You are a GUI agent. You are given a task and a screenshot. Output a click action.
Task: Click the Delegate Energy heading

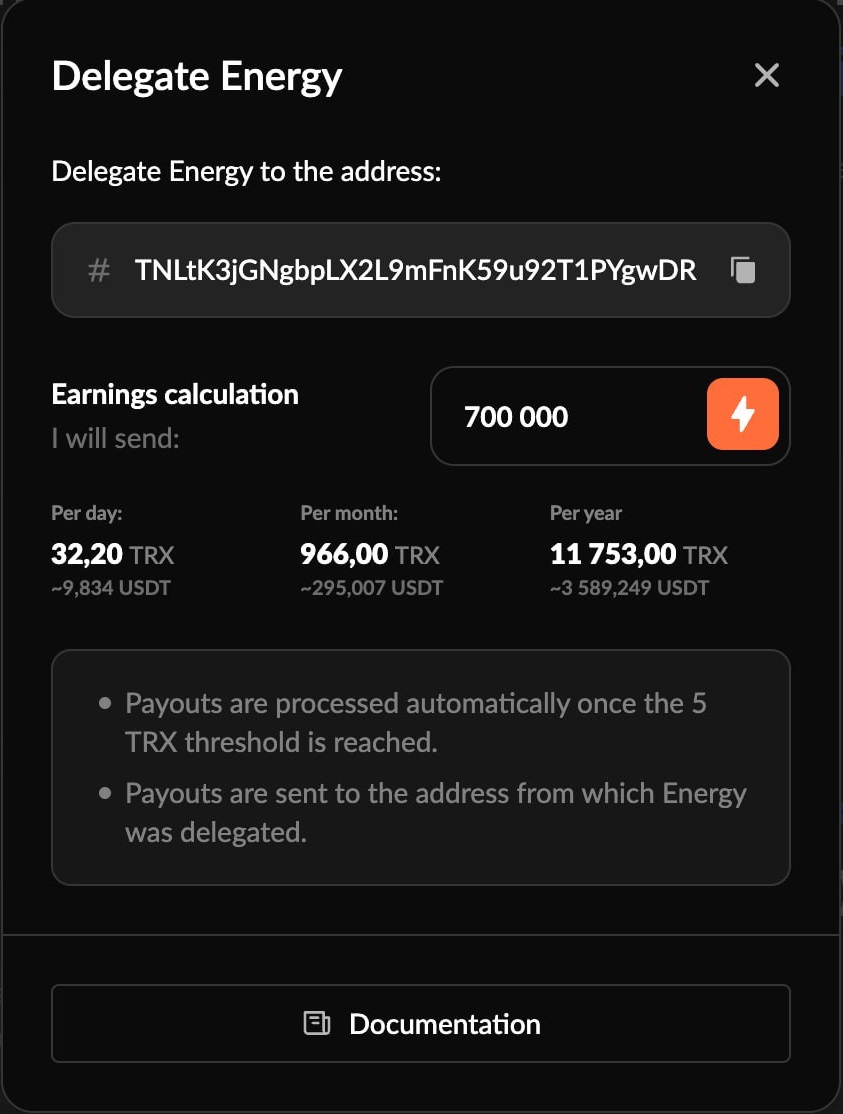[197, 77]
